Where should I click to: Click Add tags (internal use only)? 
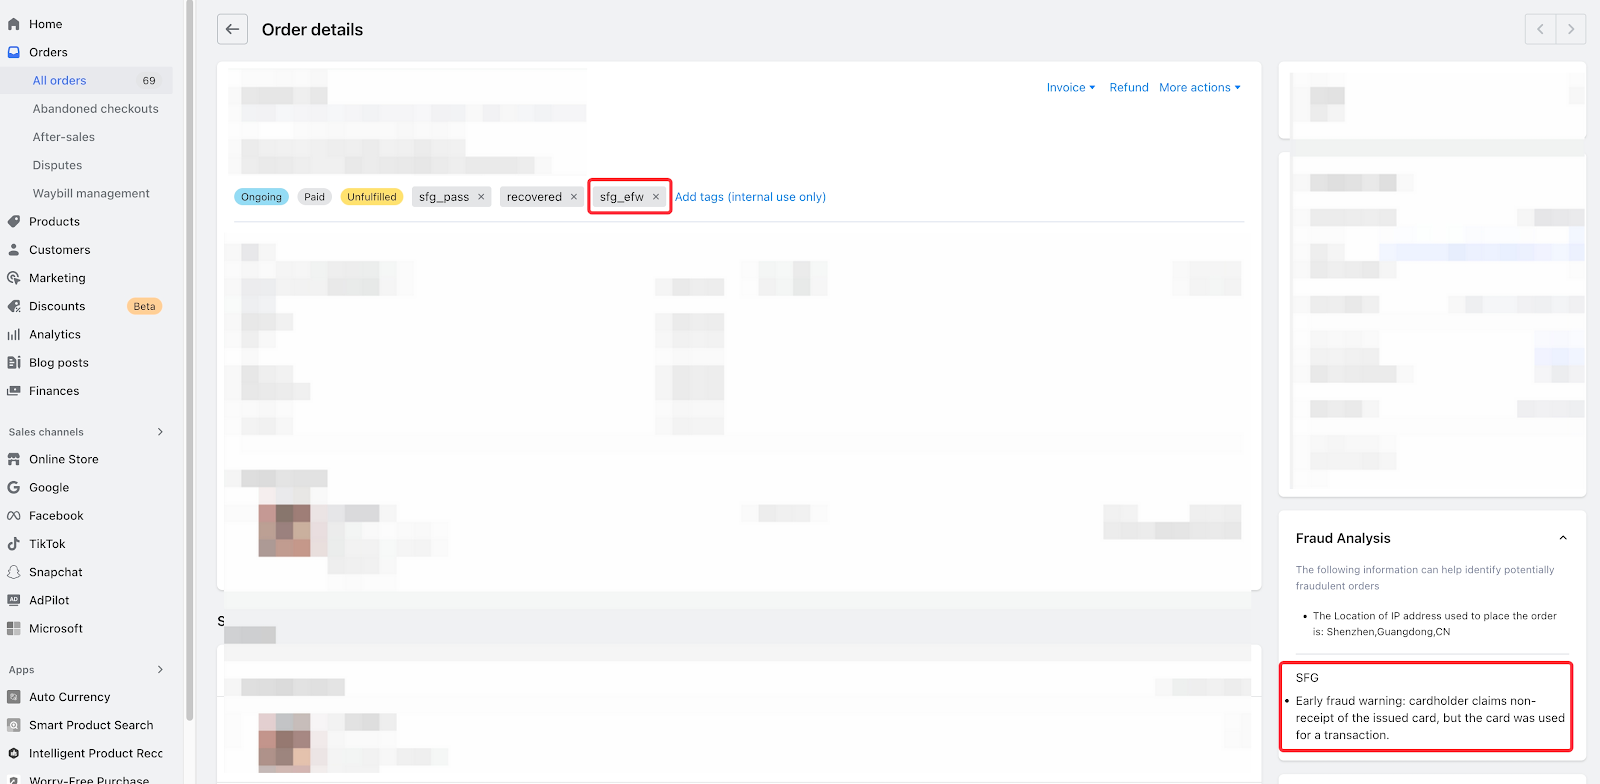[x=750, y=197]
